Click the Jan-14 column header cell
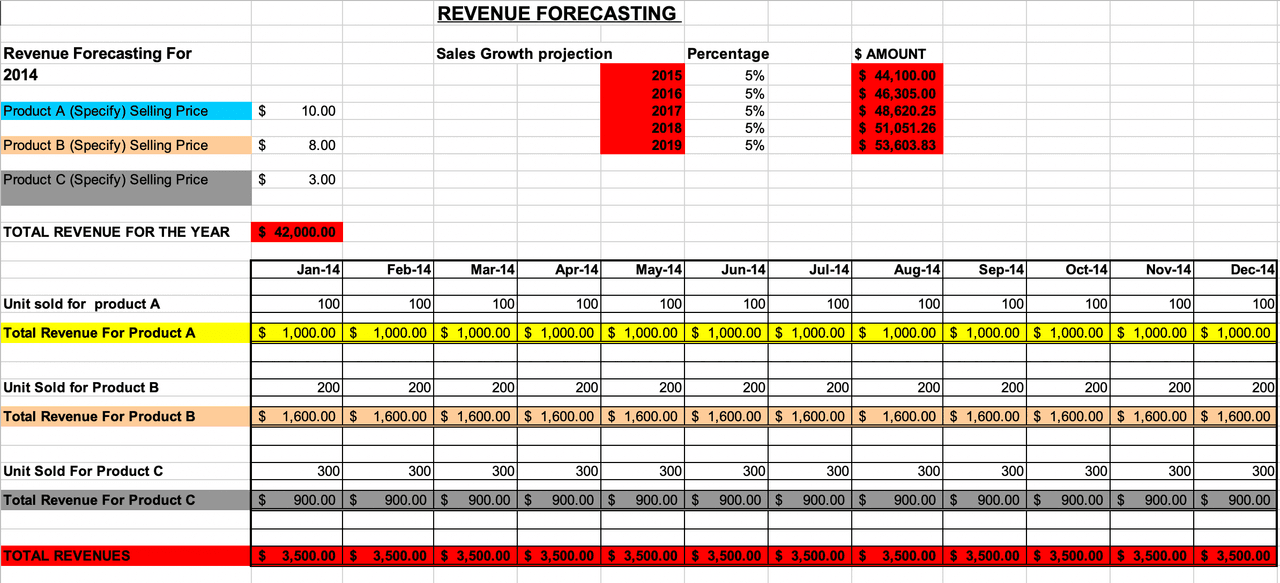1280x583 pixels. tap(297, 269)
